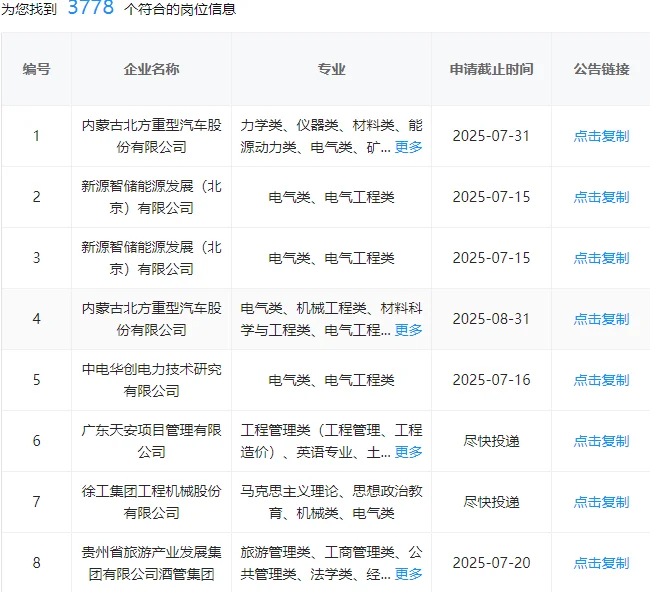Copy announcement link for row 8
Image resolution: width=650 pixels, height=592 pixels.
click(601, 563)
